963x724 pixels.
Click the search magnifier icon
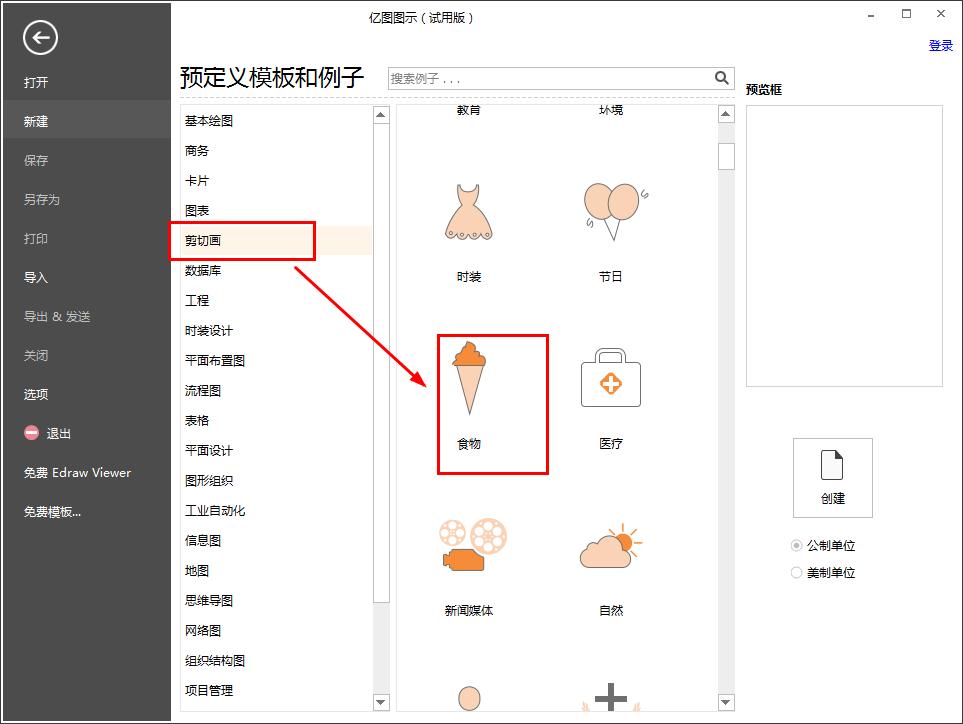[721, 77]
